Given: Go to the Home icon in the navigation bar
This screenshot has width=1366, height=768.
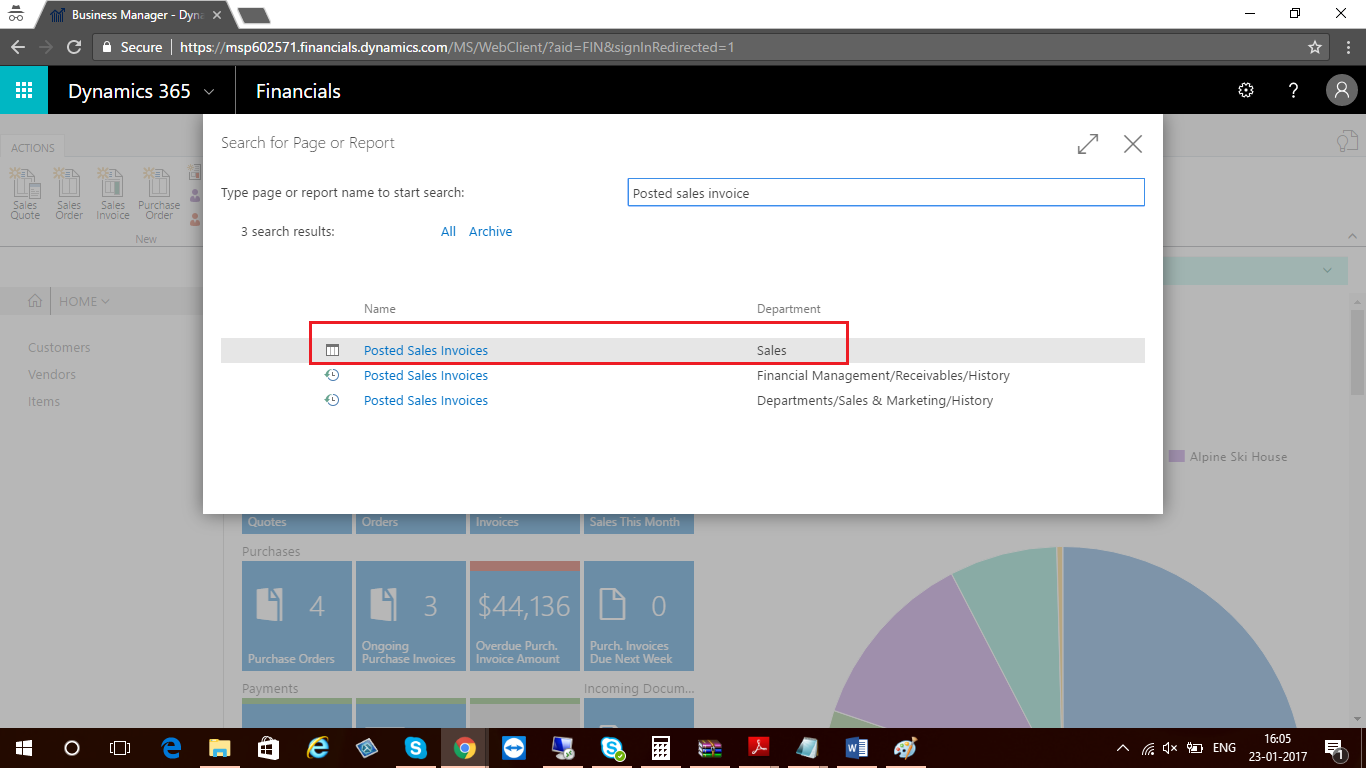Looking at the screenshot, I should click(35, 301).
